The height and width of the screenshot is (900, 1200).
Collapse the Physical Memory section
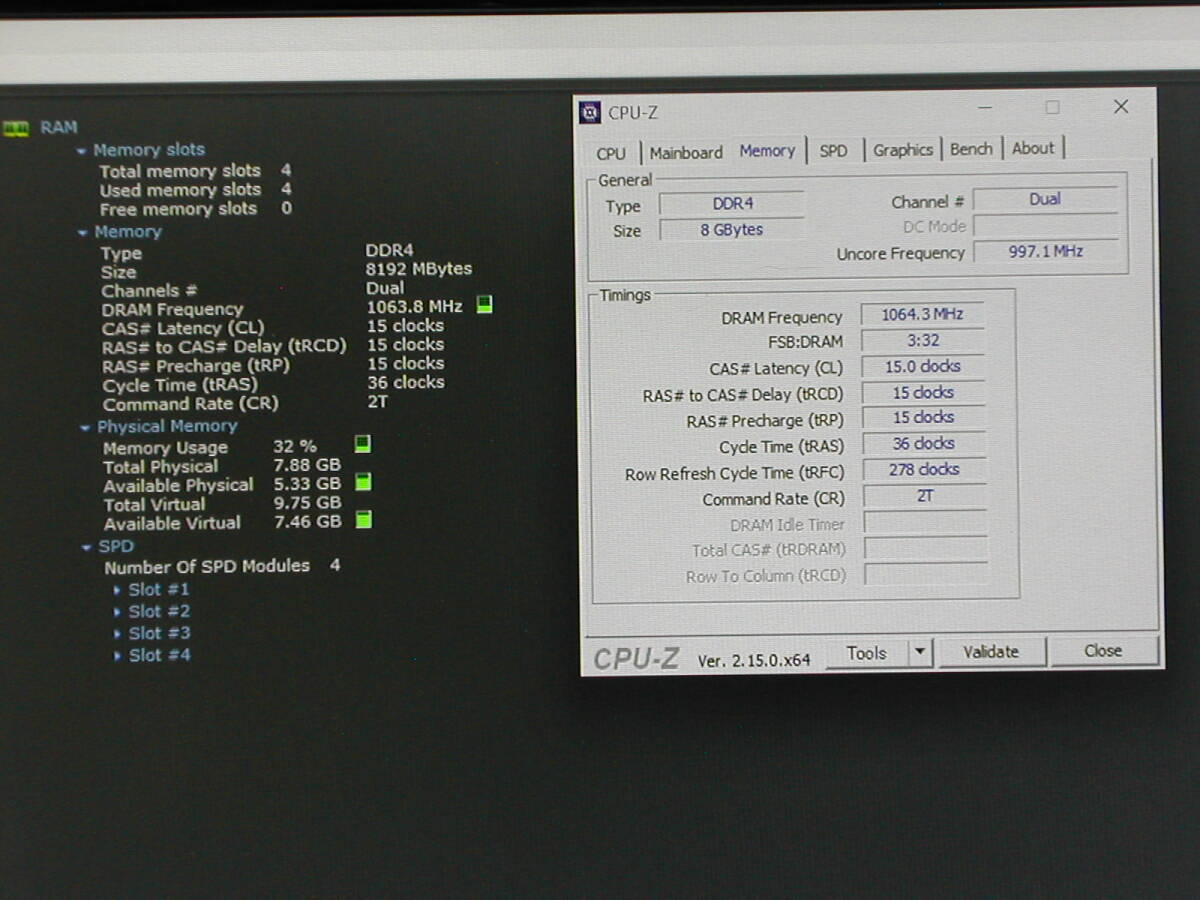pyautogui.click(x=86, y=428)
